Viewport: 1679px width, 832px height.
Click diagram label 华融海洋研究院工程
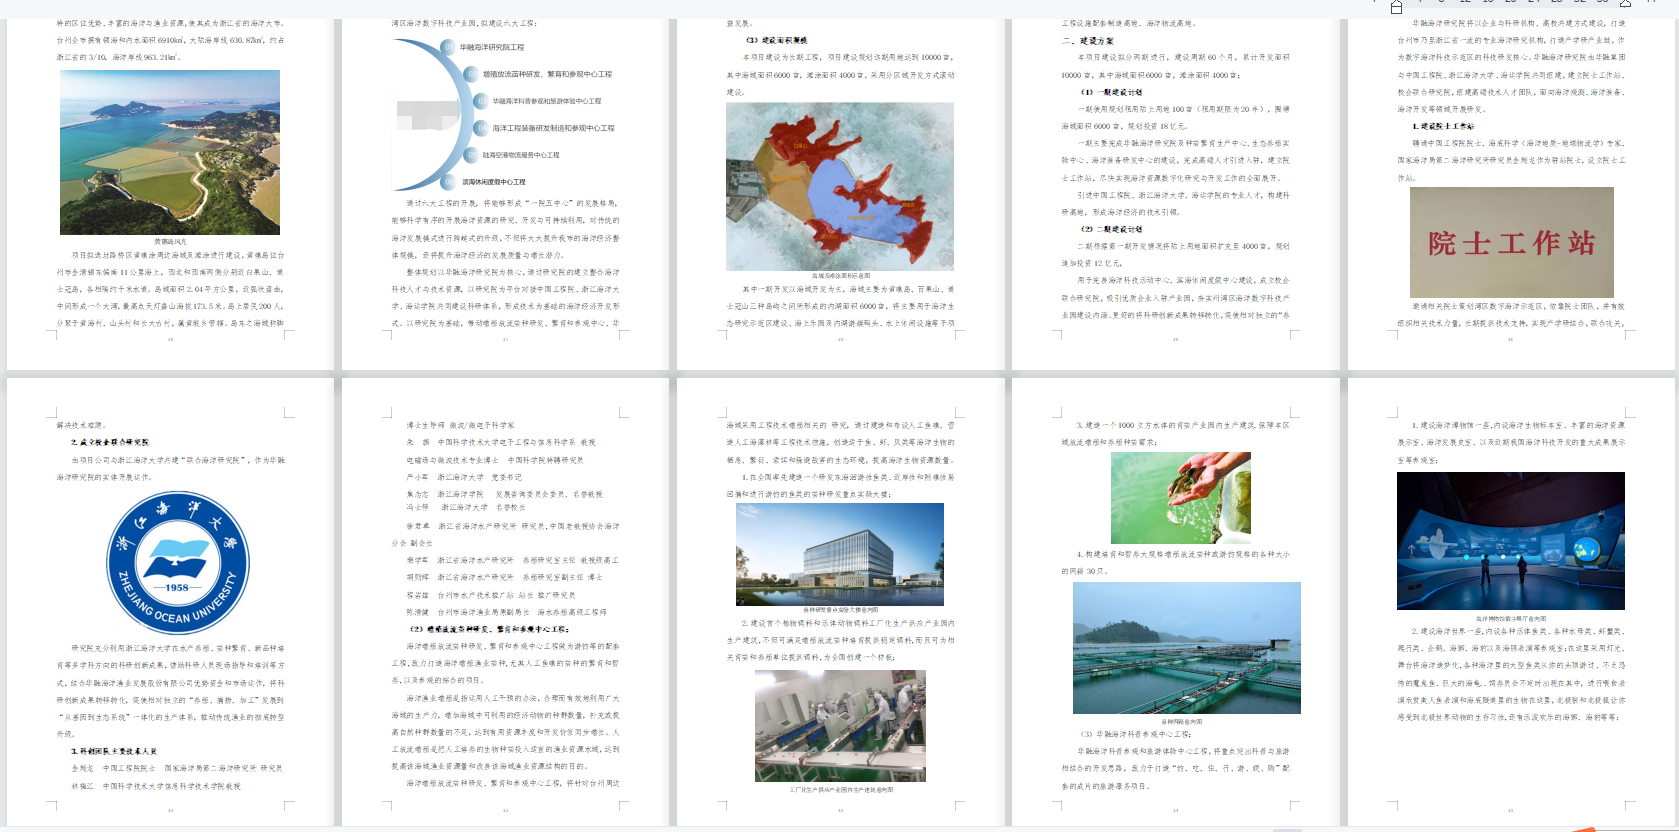click(492, 47)
